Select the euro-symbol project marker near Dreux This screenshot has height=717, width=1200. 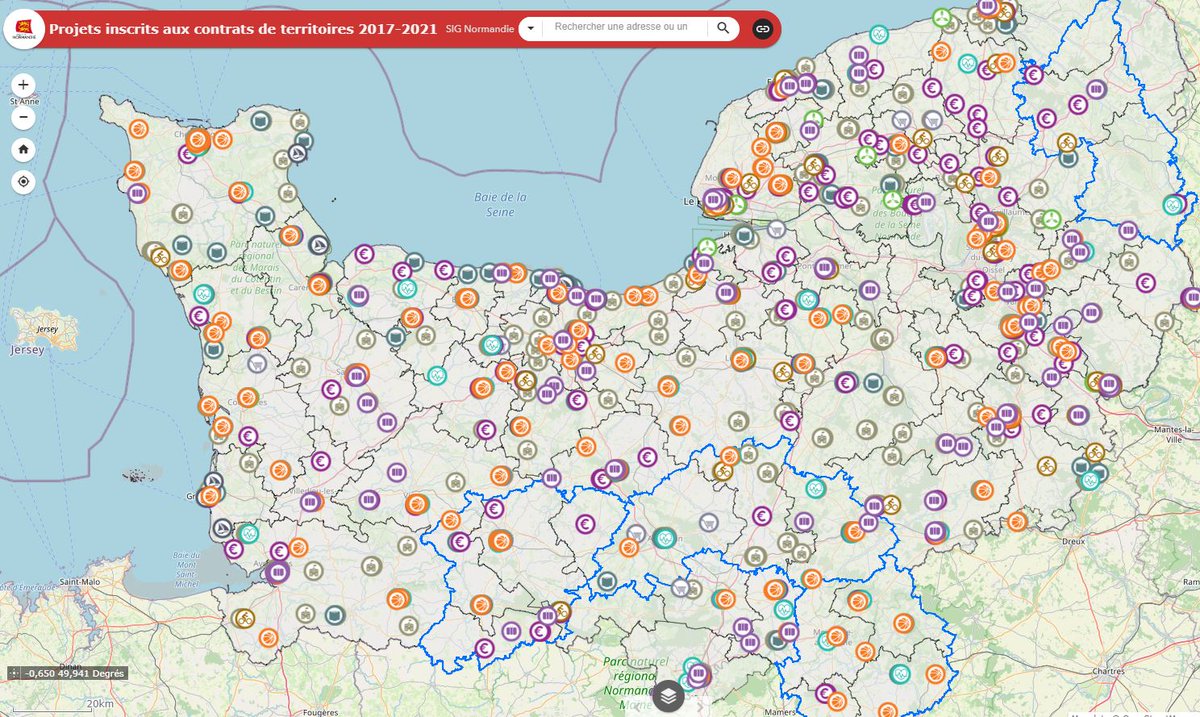(1040, 412)
